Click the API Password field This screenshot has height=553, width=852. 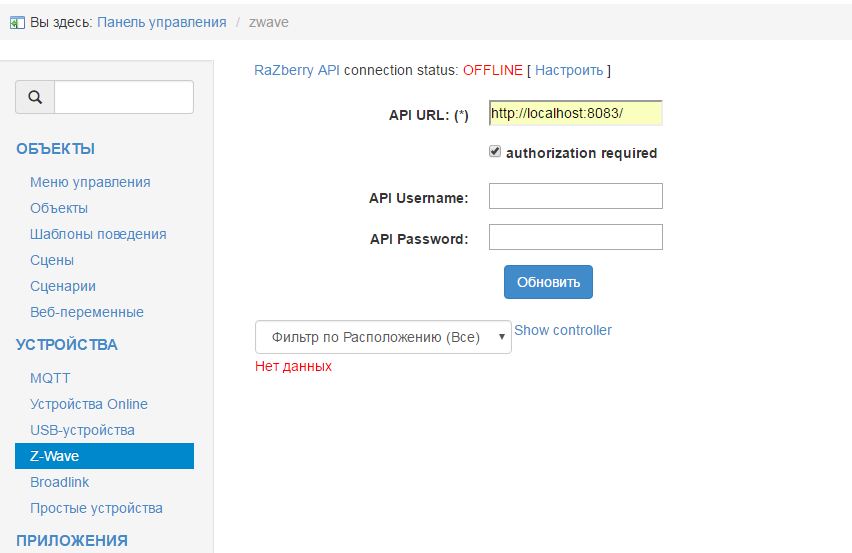575,237
